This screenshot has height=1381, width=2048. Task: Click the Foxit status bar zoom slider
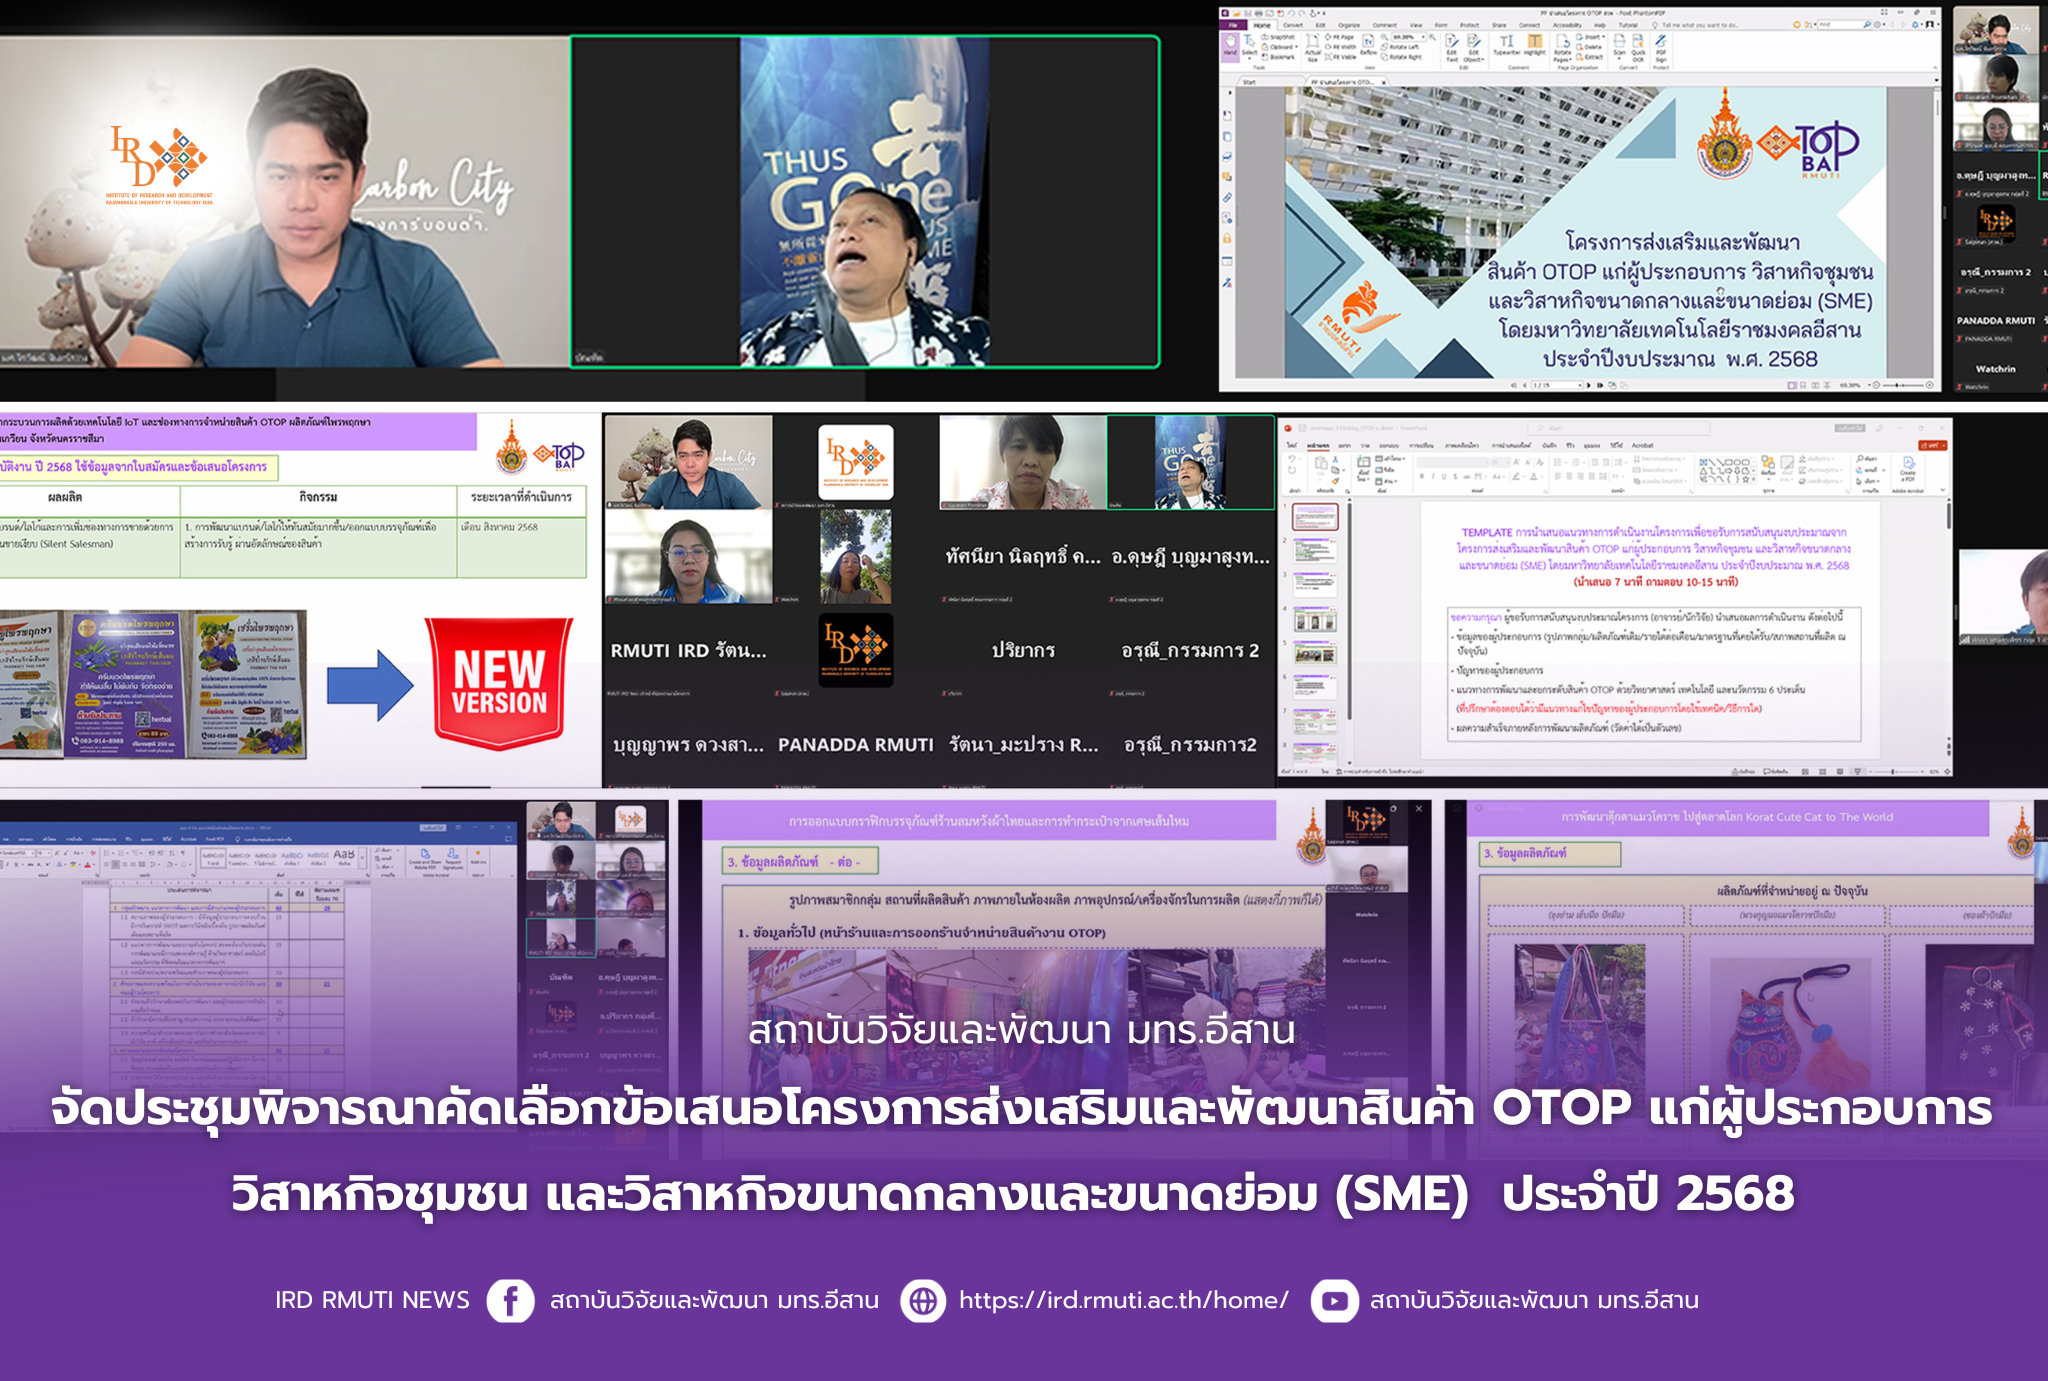(x=1903, y=385)
